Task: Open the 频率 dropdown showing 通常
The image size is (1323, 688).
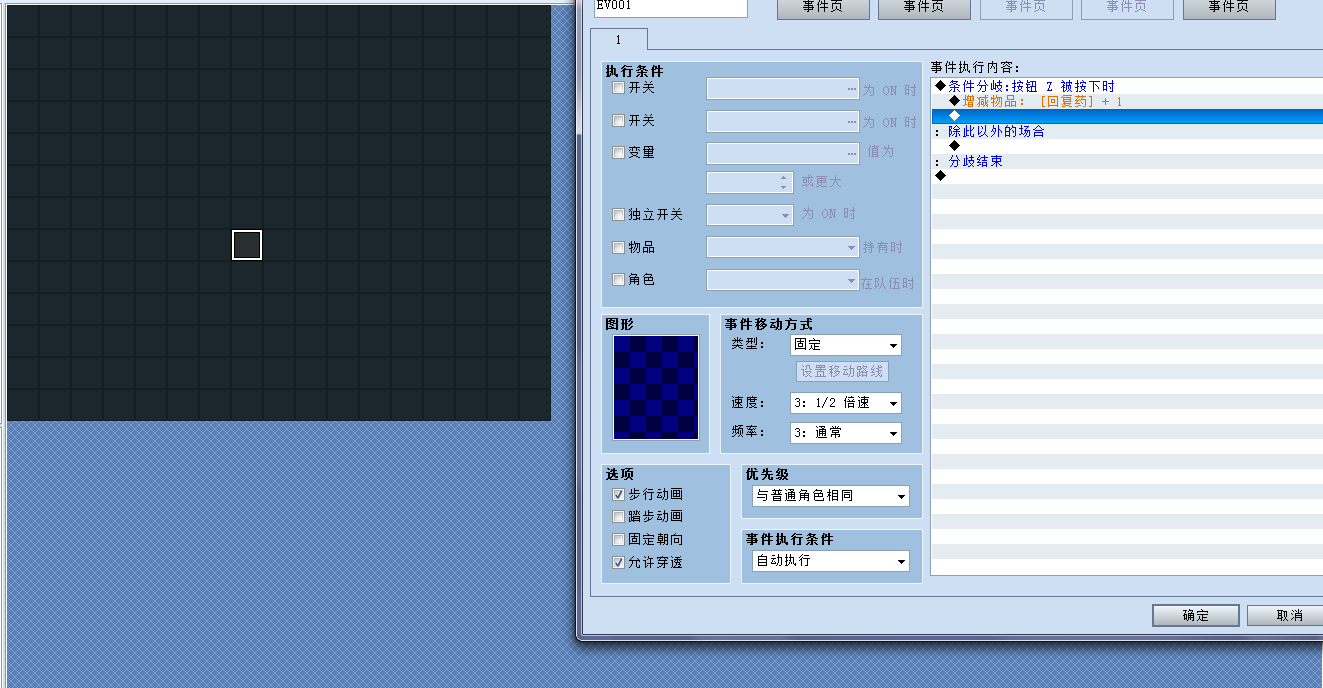Action: 845,433
